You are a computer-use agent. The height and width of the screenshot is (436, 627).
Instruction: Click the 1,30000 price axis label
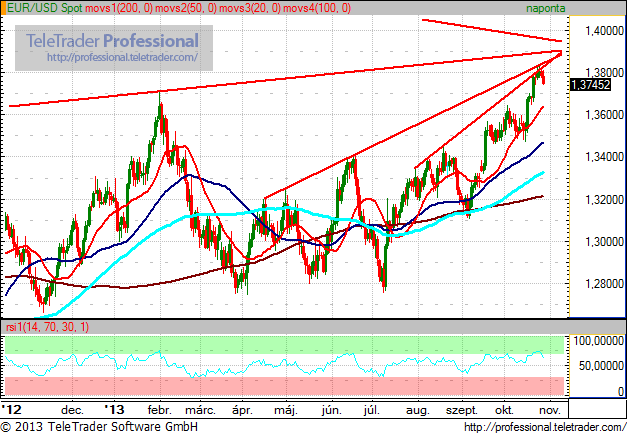point(604,241)
